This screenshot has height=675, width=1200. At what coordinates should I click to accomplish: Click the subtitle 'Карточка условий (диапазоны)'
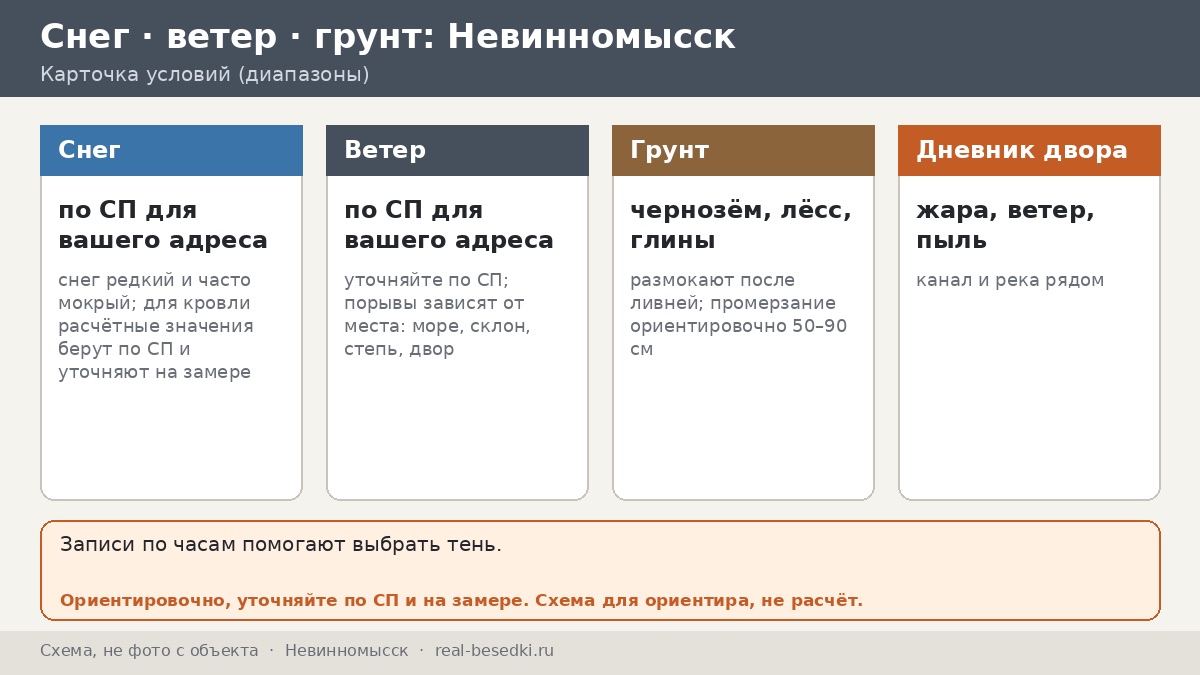pos(205,75)
